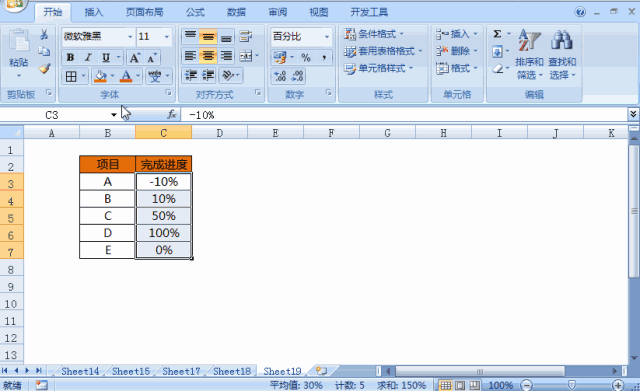Open 套用表格格式 menu
The image size is (640, 391).
click(x=383, y=51)
